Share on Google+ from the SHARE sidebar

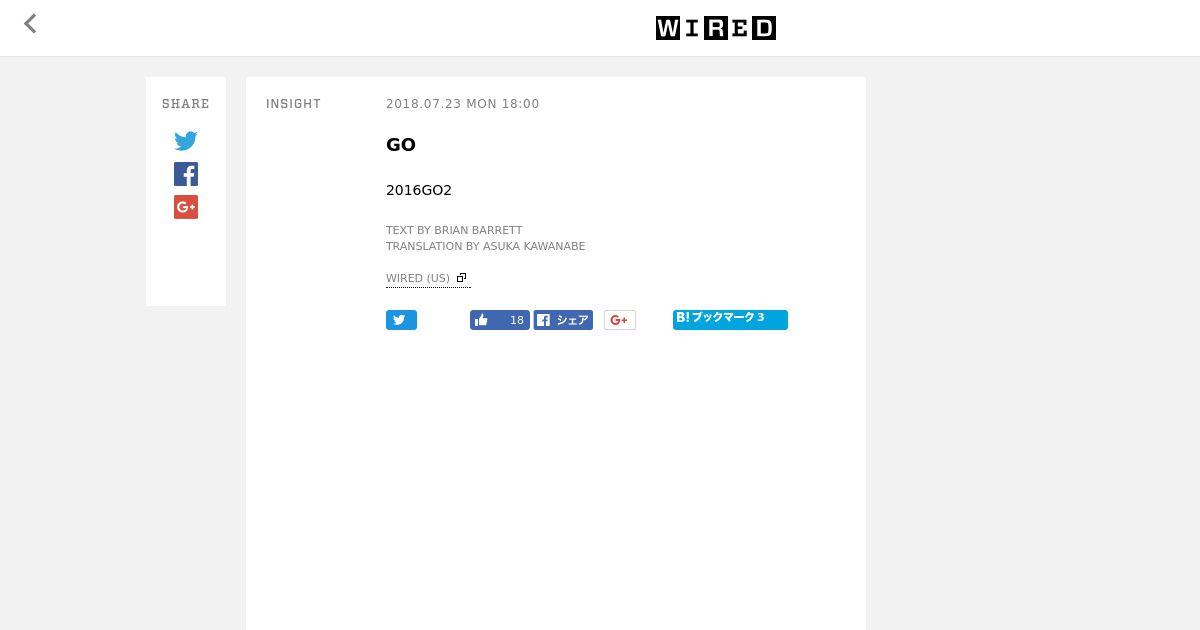click(186, 207)
